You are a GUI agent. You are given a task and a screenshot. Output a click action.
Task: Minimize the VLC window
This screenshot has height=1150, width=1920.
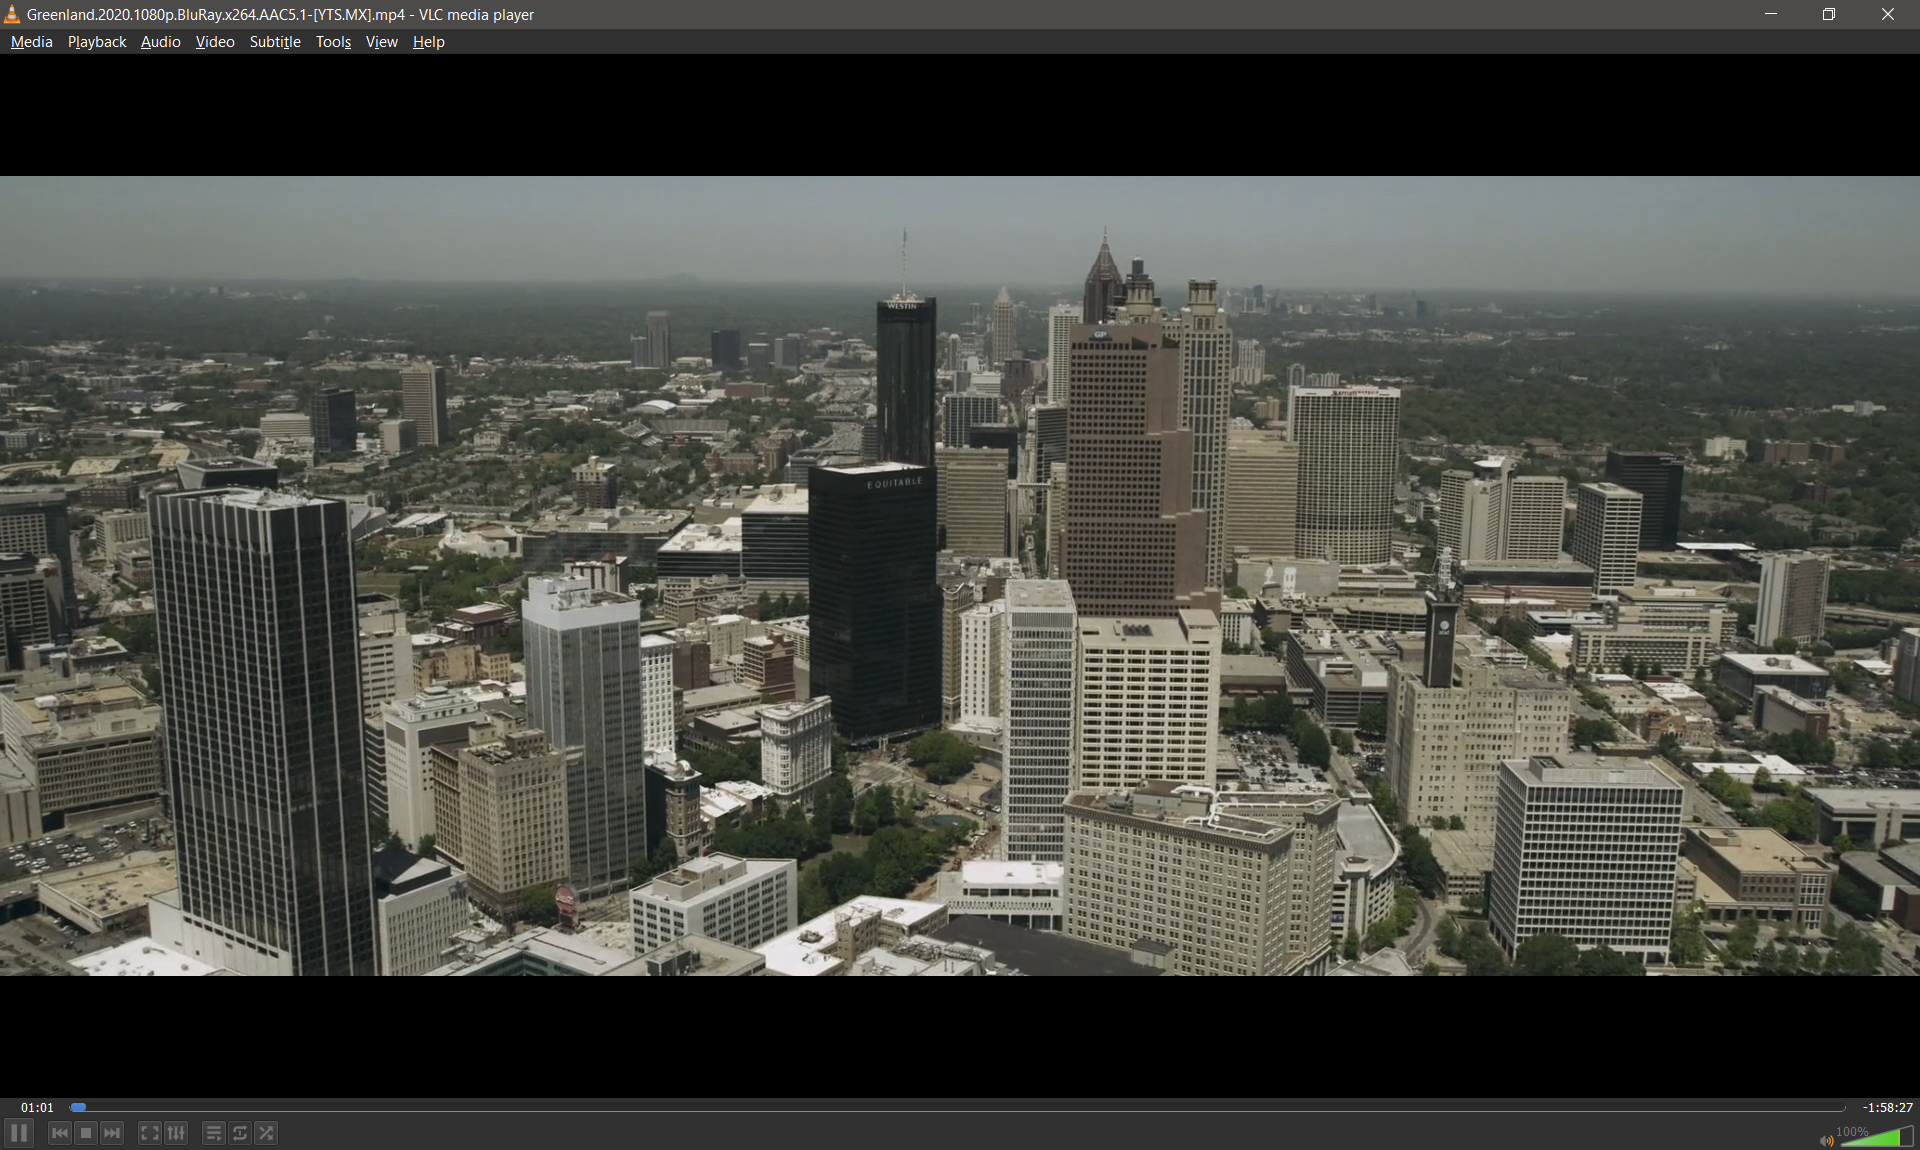click(1771, 14)
